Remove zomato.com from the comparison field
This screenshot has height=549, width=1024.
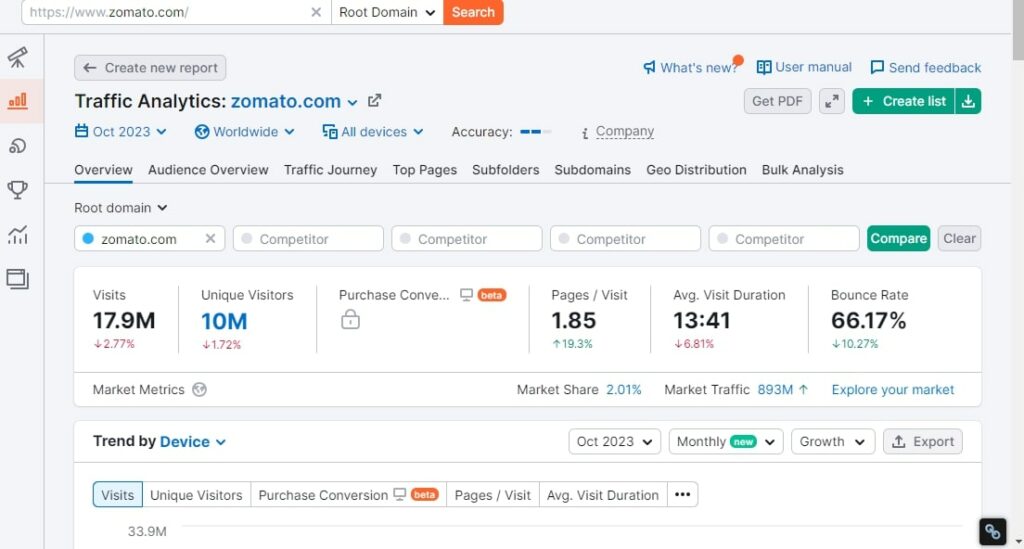[210, 238]
